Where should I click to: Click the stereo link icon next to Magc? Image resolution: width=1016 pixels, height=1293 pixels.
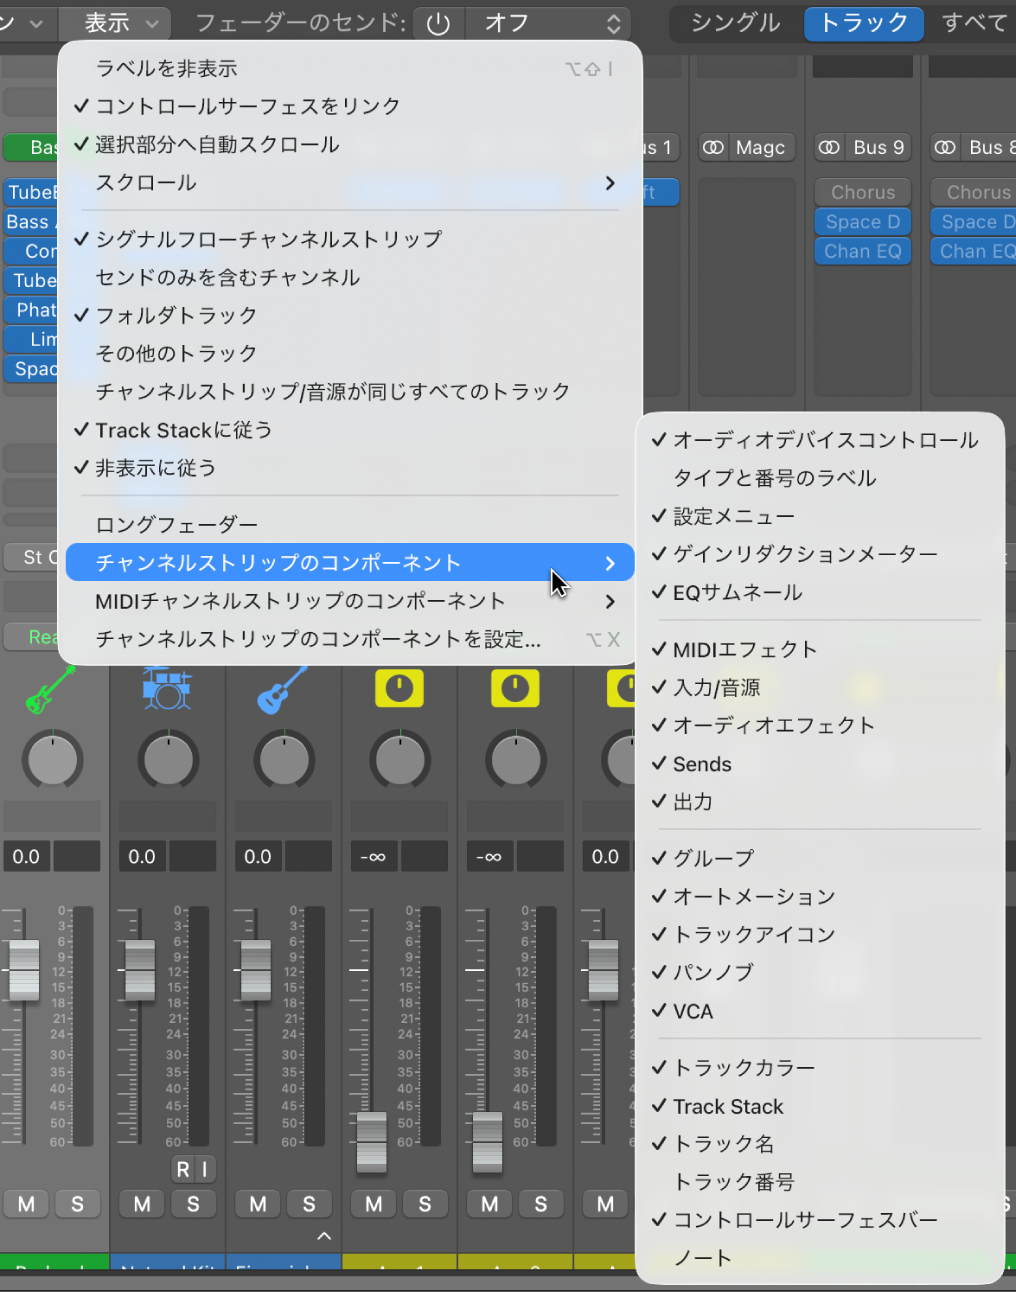[x=713, y=147]
